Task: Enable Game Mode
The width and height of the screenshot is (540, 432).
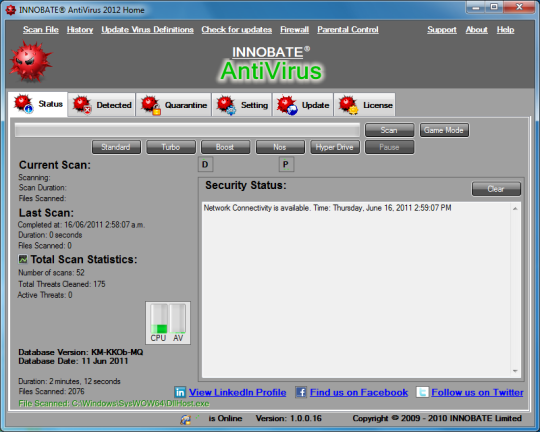Action: click(x=444, y=130)
